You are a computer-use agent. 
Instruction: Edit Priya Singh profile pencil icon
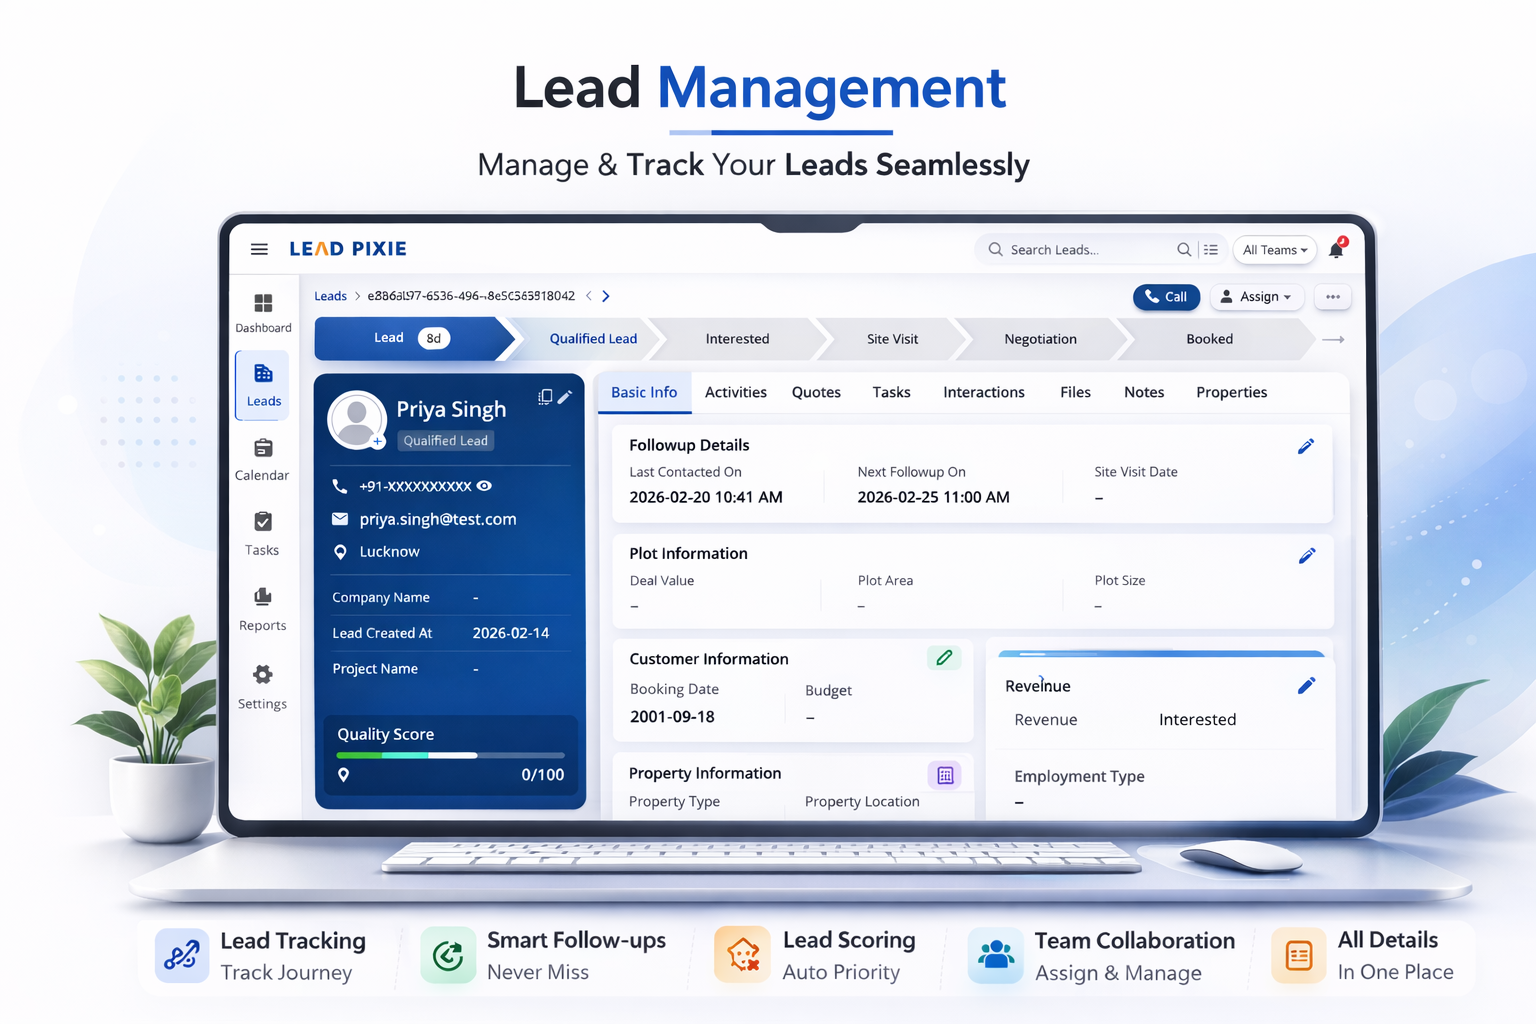[565, 397]
